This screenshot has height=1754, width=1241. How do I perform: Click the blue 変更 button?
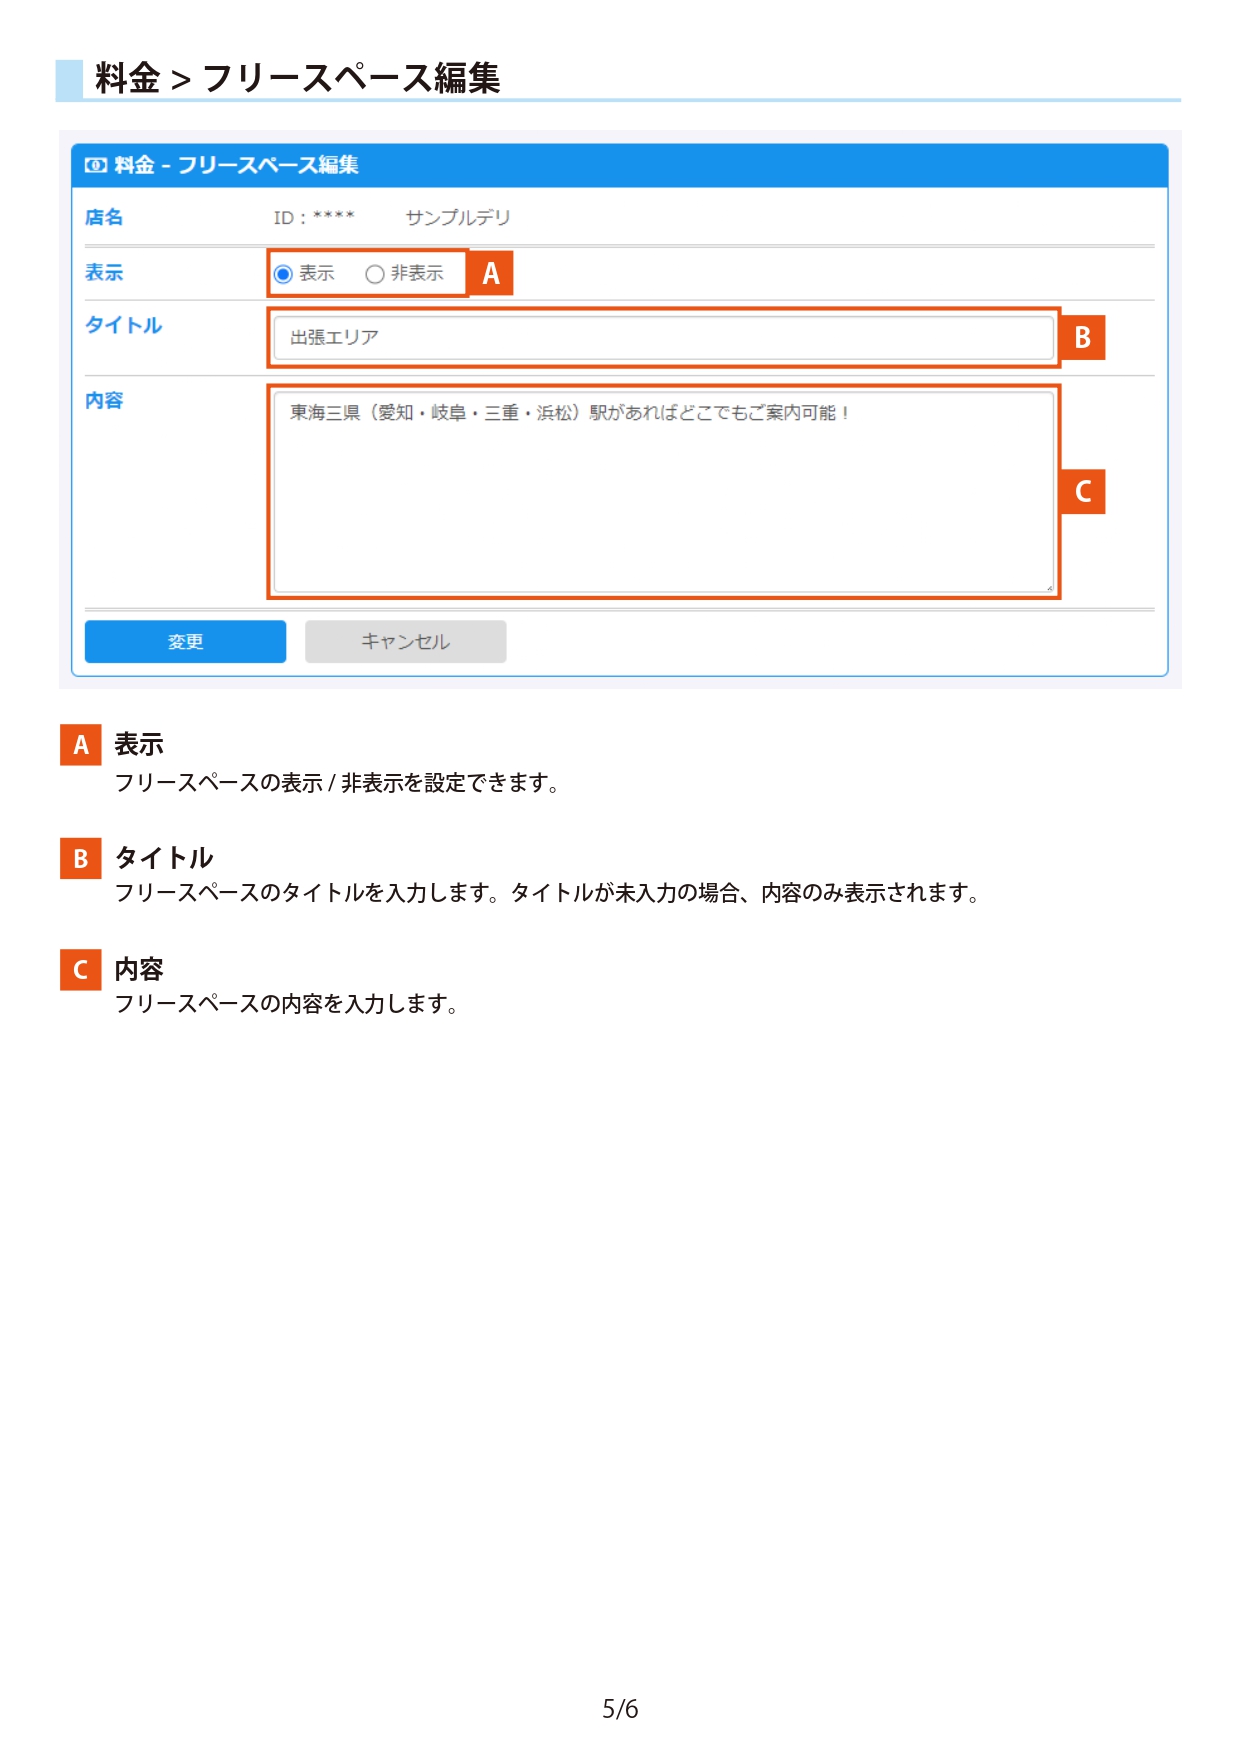point(186,642)
